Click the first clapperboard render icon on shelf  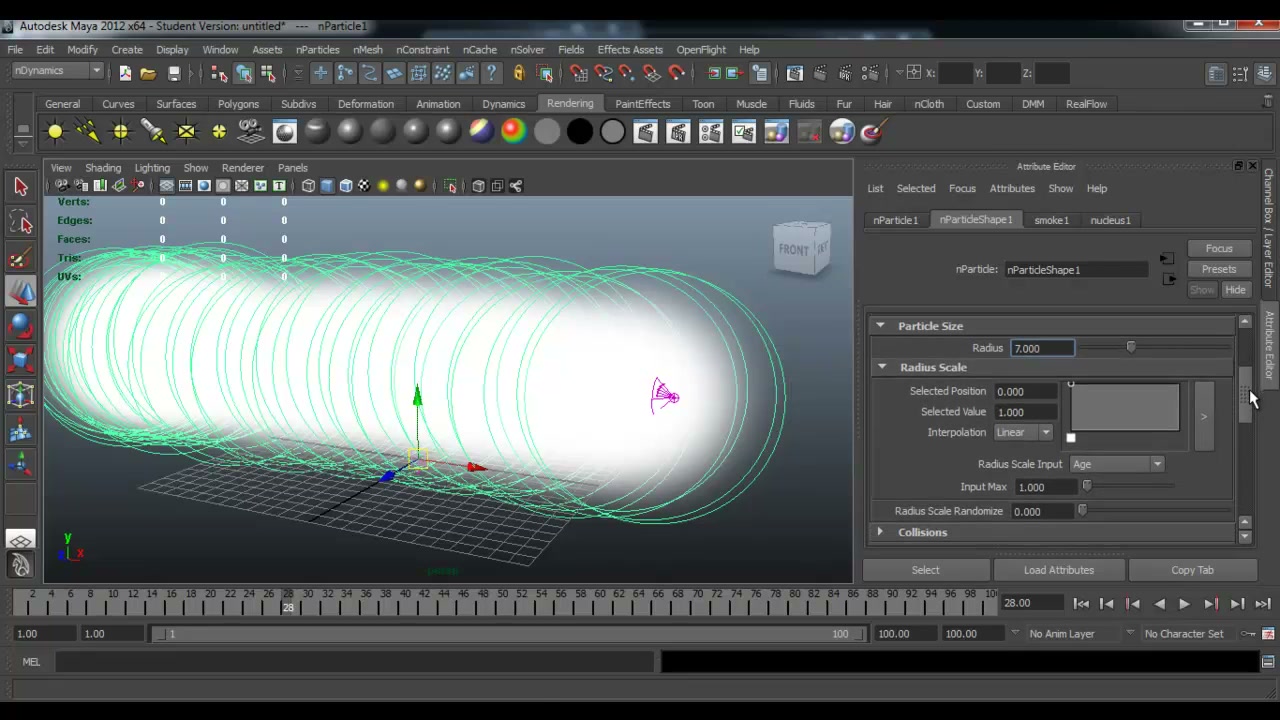(645, 131)
